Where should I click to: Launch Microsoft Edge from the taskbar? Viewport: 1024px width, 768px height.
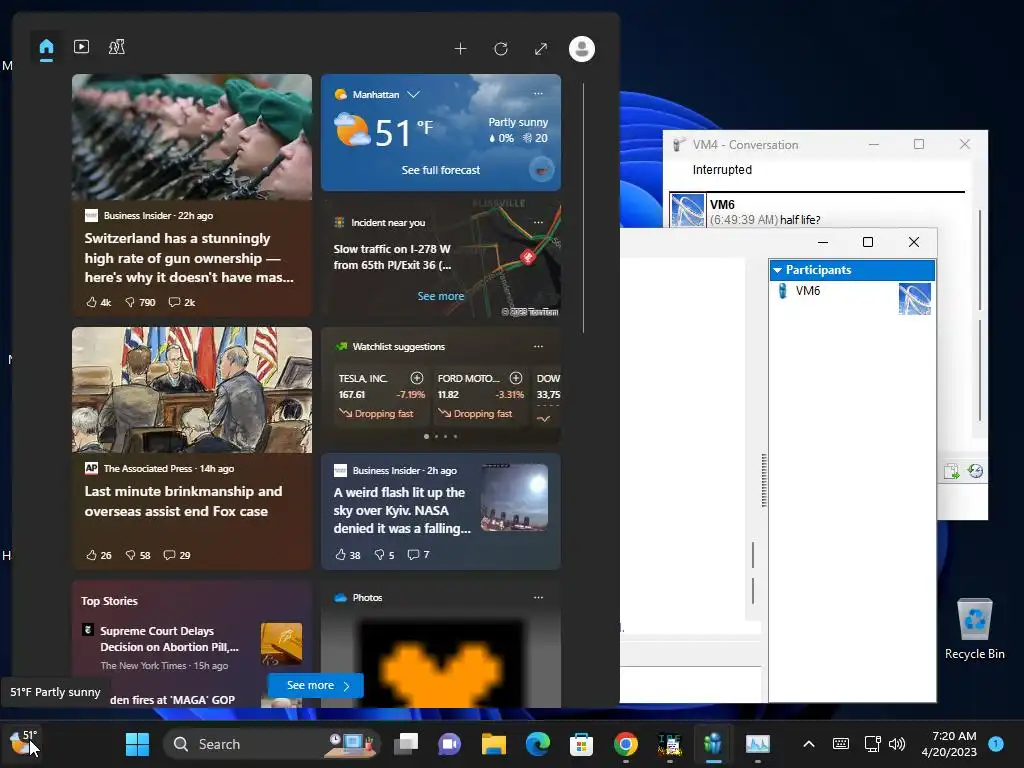tap(537, 744)
